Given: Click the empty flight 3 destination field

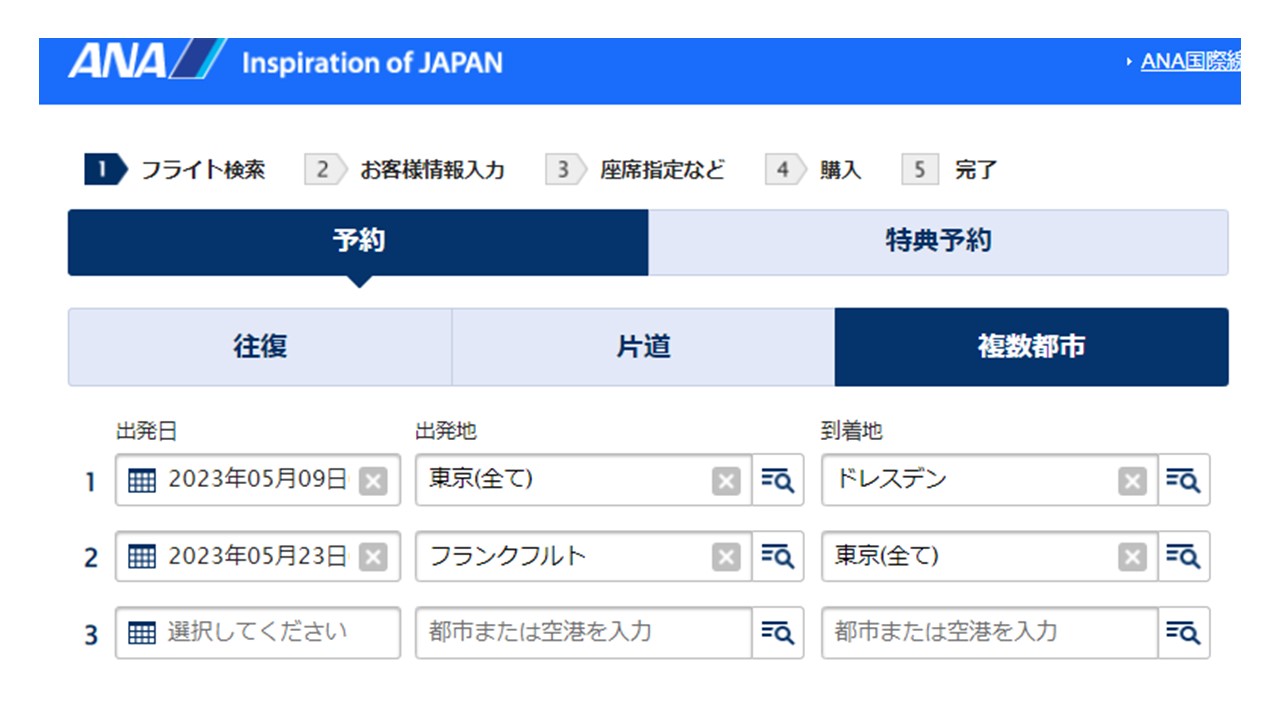Looking at the screenshot, I should [x=990, y=633].
